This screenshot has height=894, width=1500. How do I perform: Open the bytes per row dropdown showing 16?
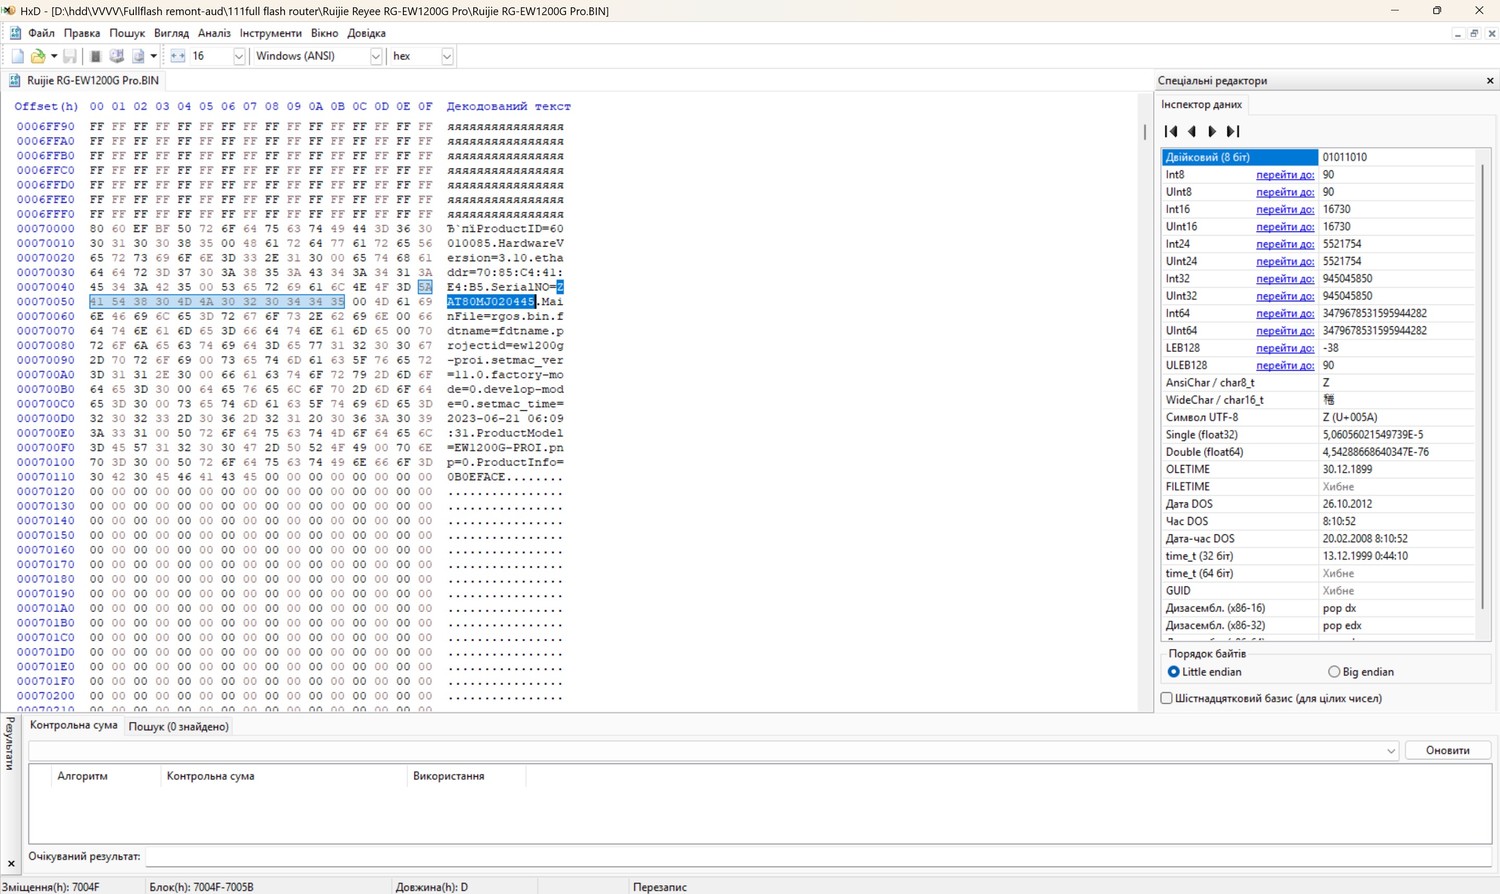click(x=238, y=56)
